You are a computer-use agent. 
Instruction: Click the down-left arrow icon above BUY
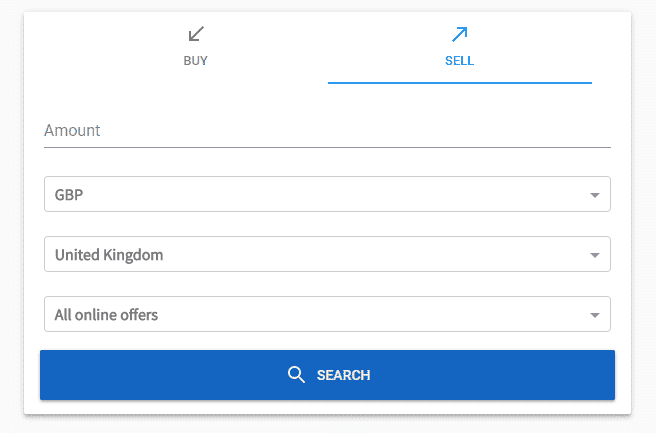[196, 34]
